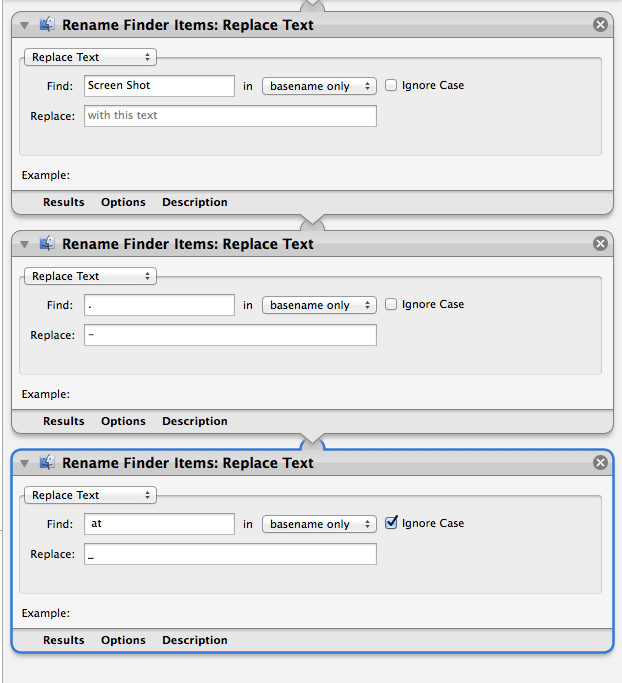Image resolution: width=622 pixels, height=683 pixels.
Task: Uncheck Ignore Case in the third action
Action: coord(391,522)
